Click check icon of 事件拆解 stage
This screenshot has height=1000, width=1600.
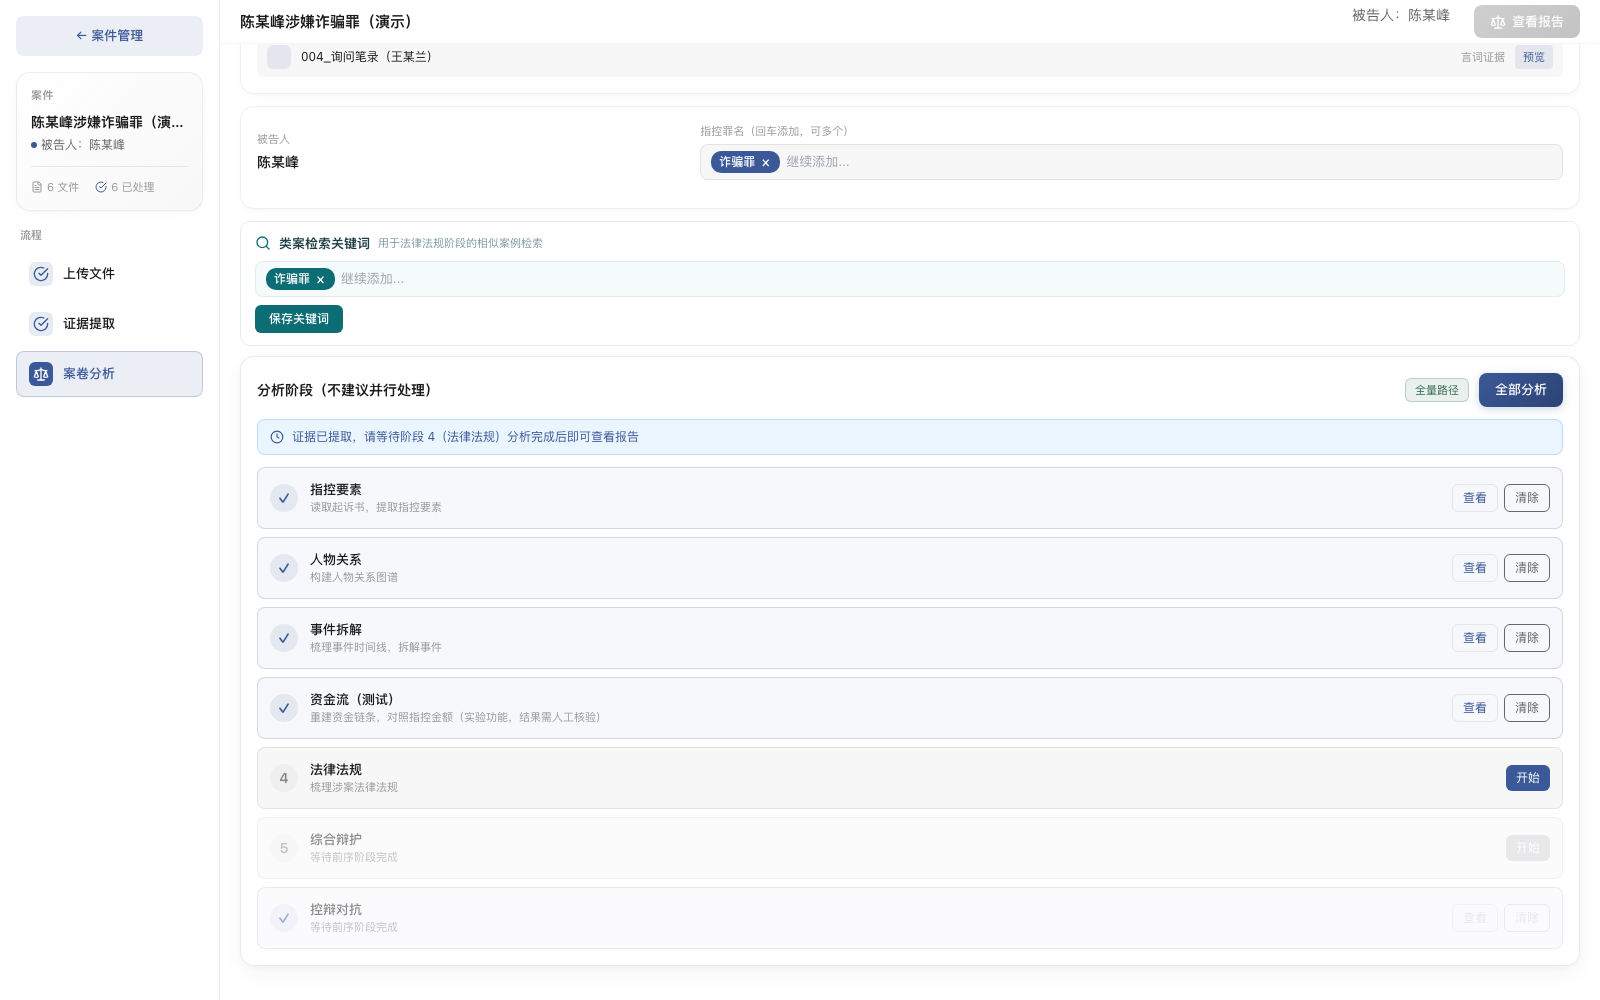pos(284,638)
